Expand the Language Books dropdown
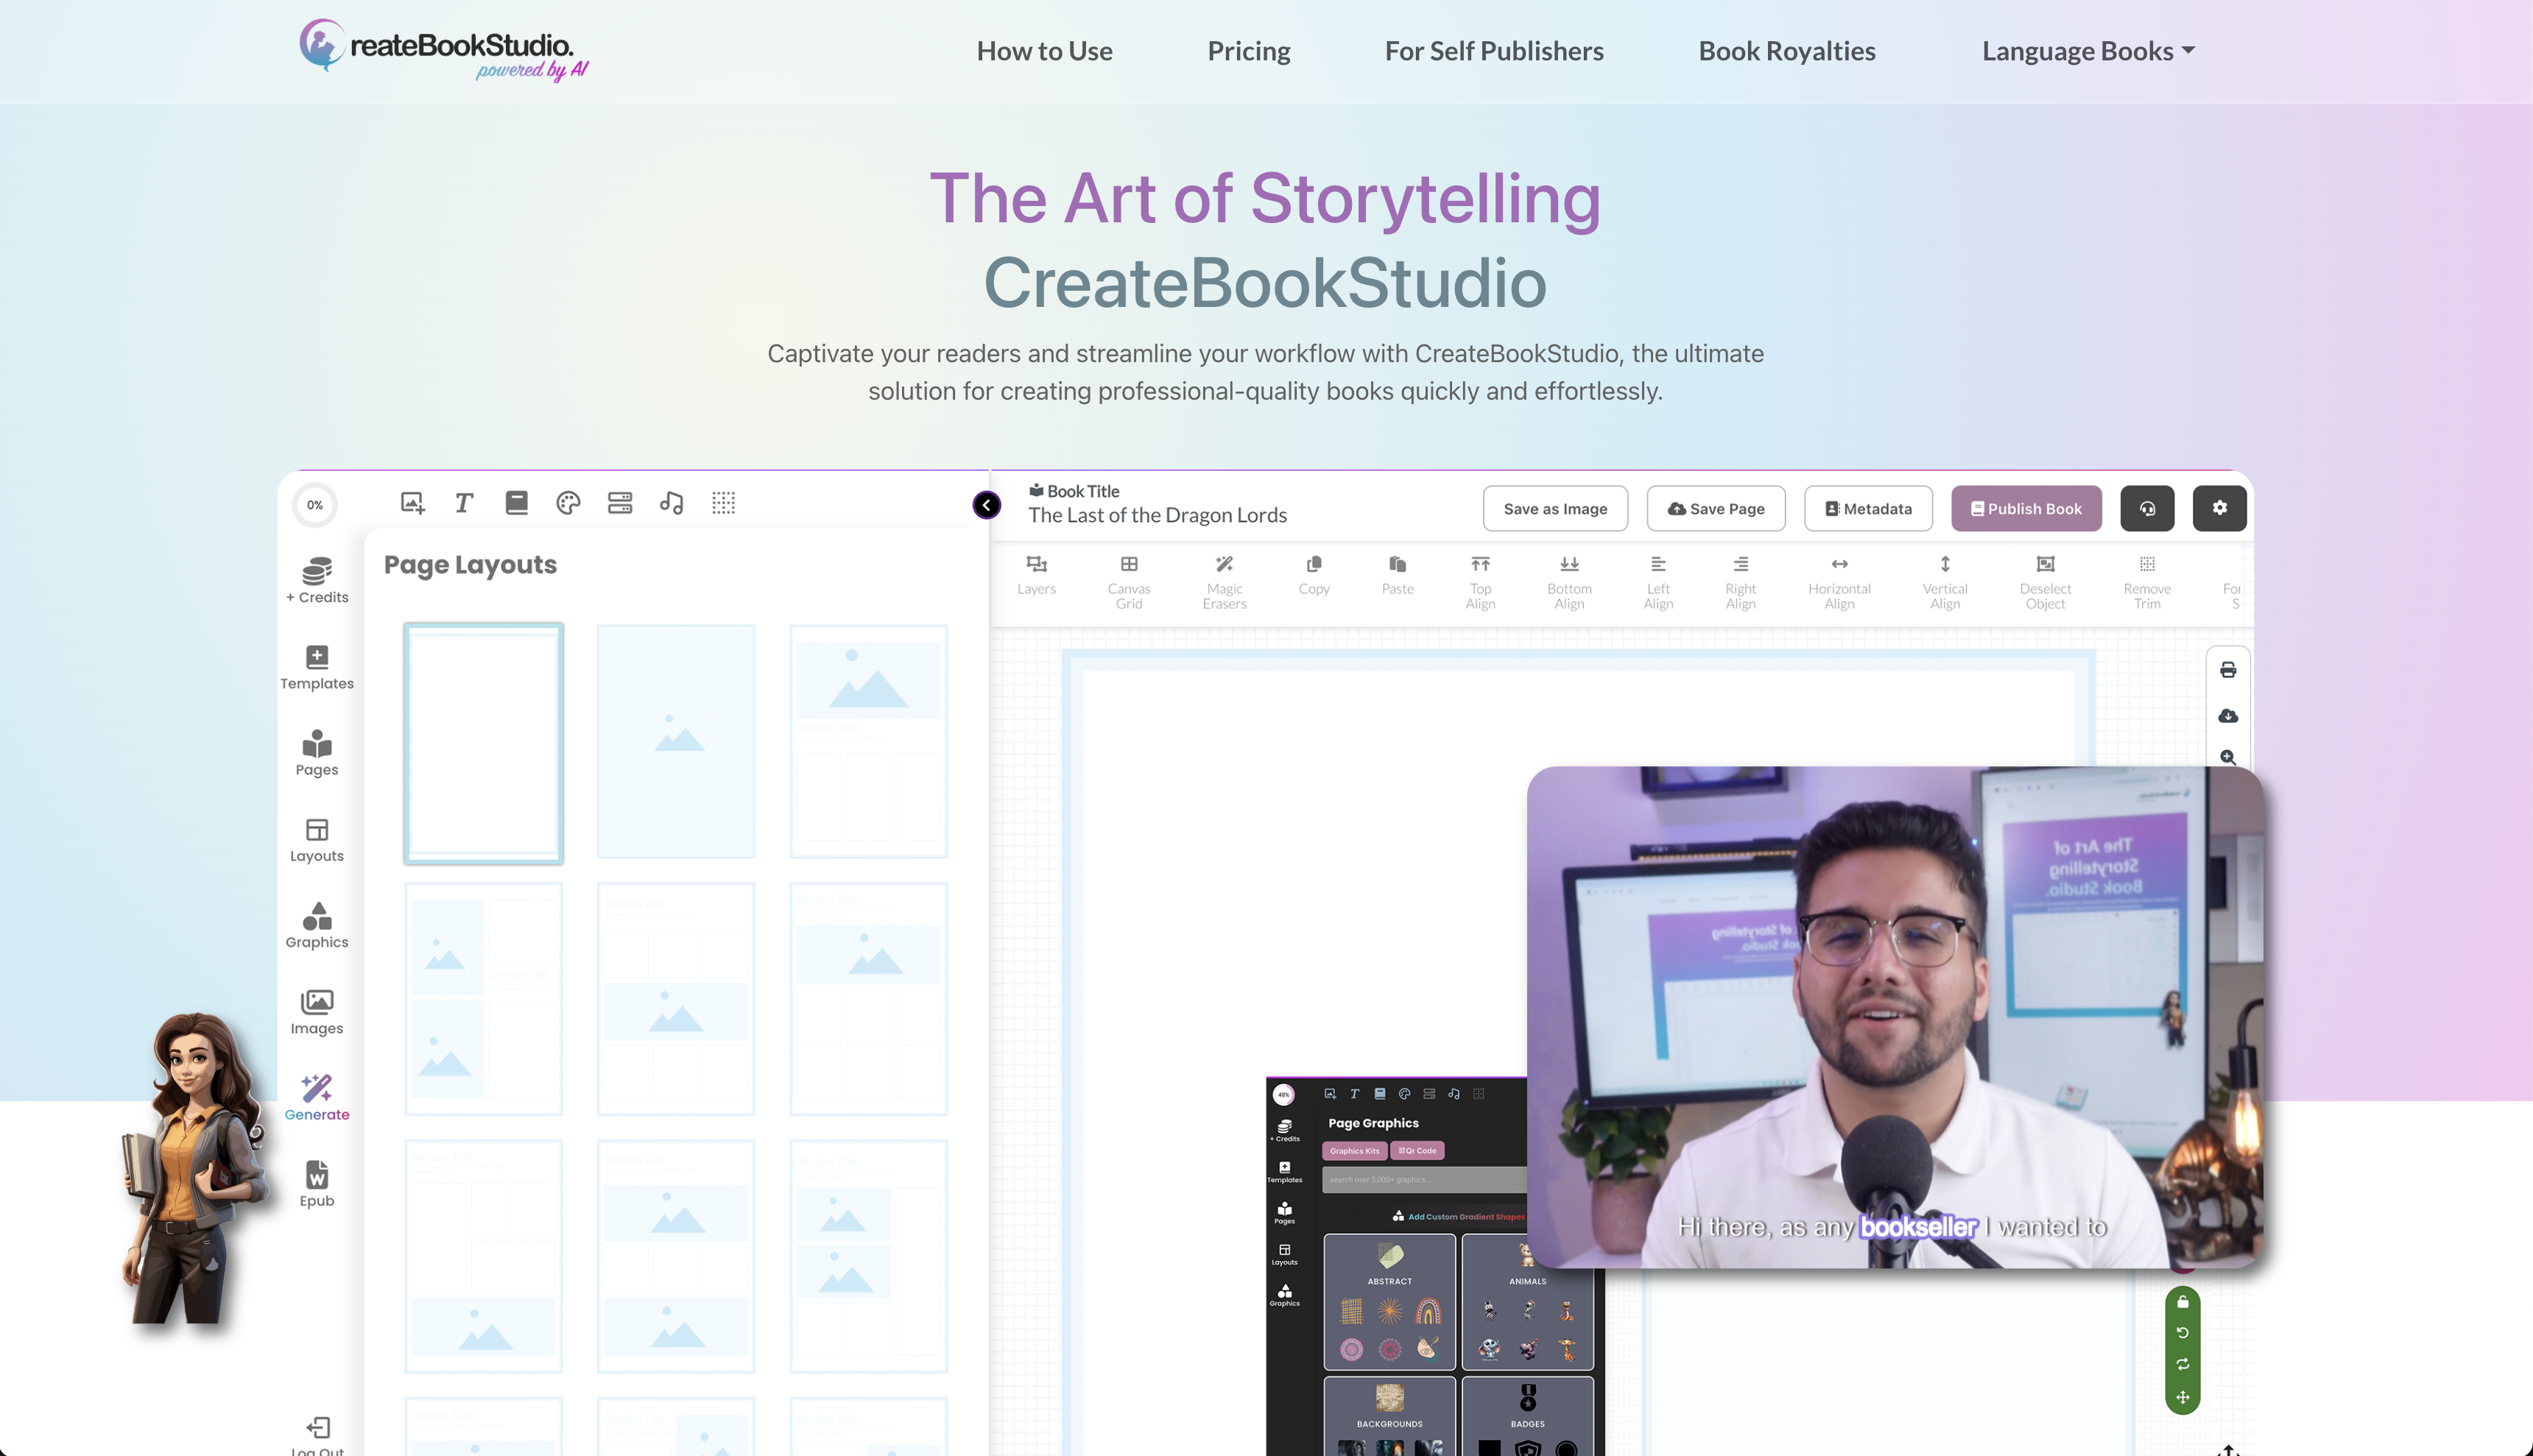The width and height of the screenshot is (2533, 1456). click(2088, 51)
